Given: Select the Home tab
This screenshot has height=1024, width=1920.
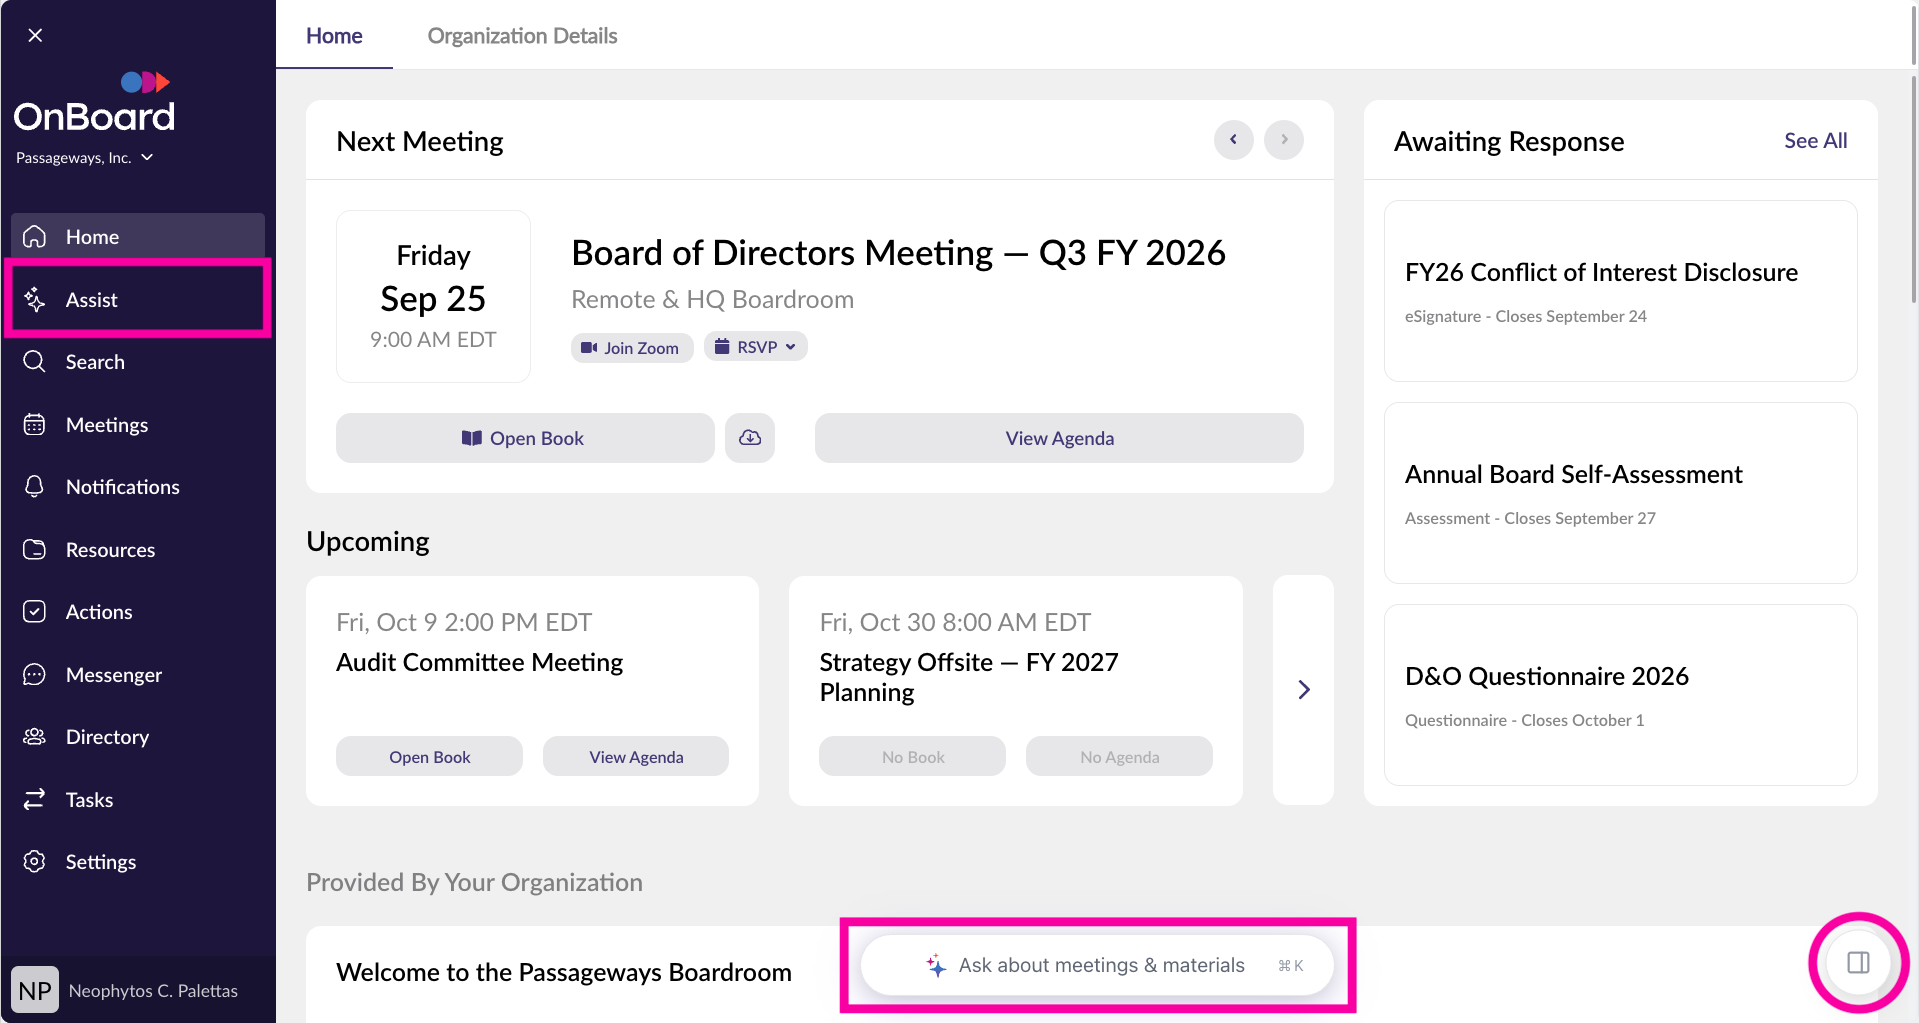Looking at the screenshot, I should (334, 36).
